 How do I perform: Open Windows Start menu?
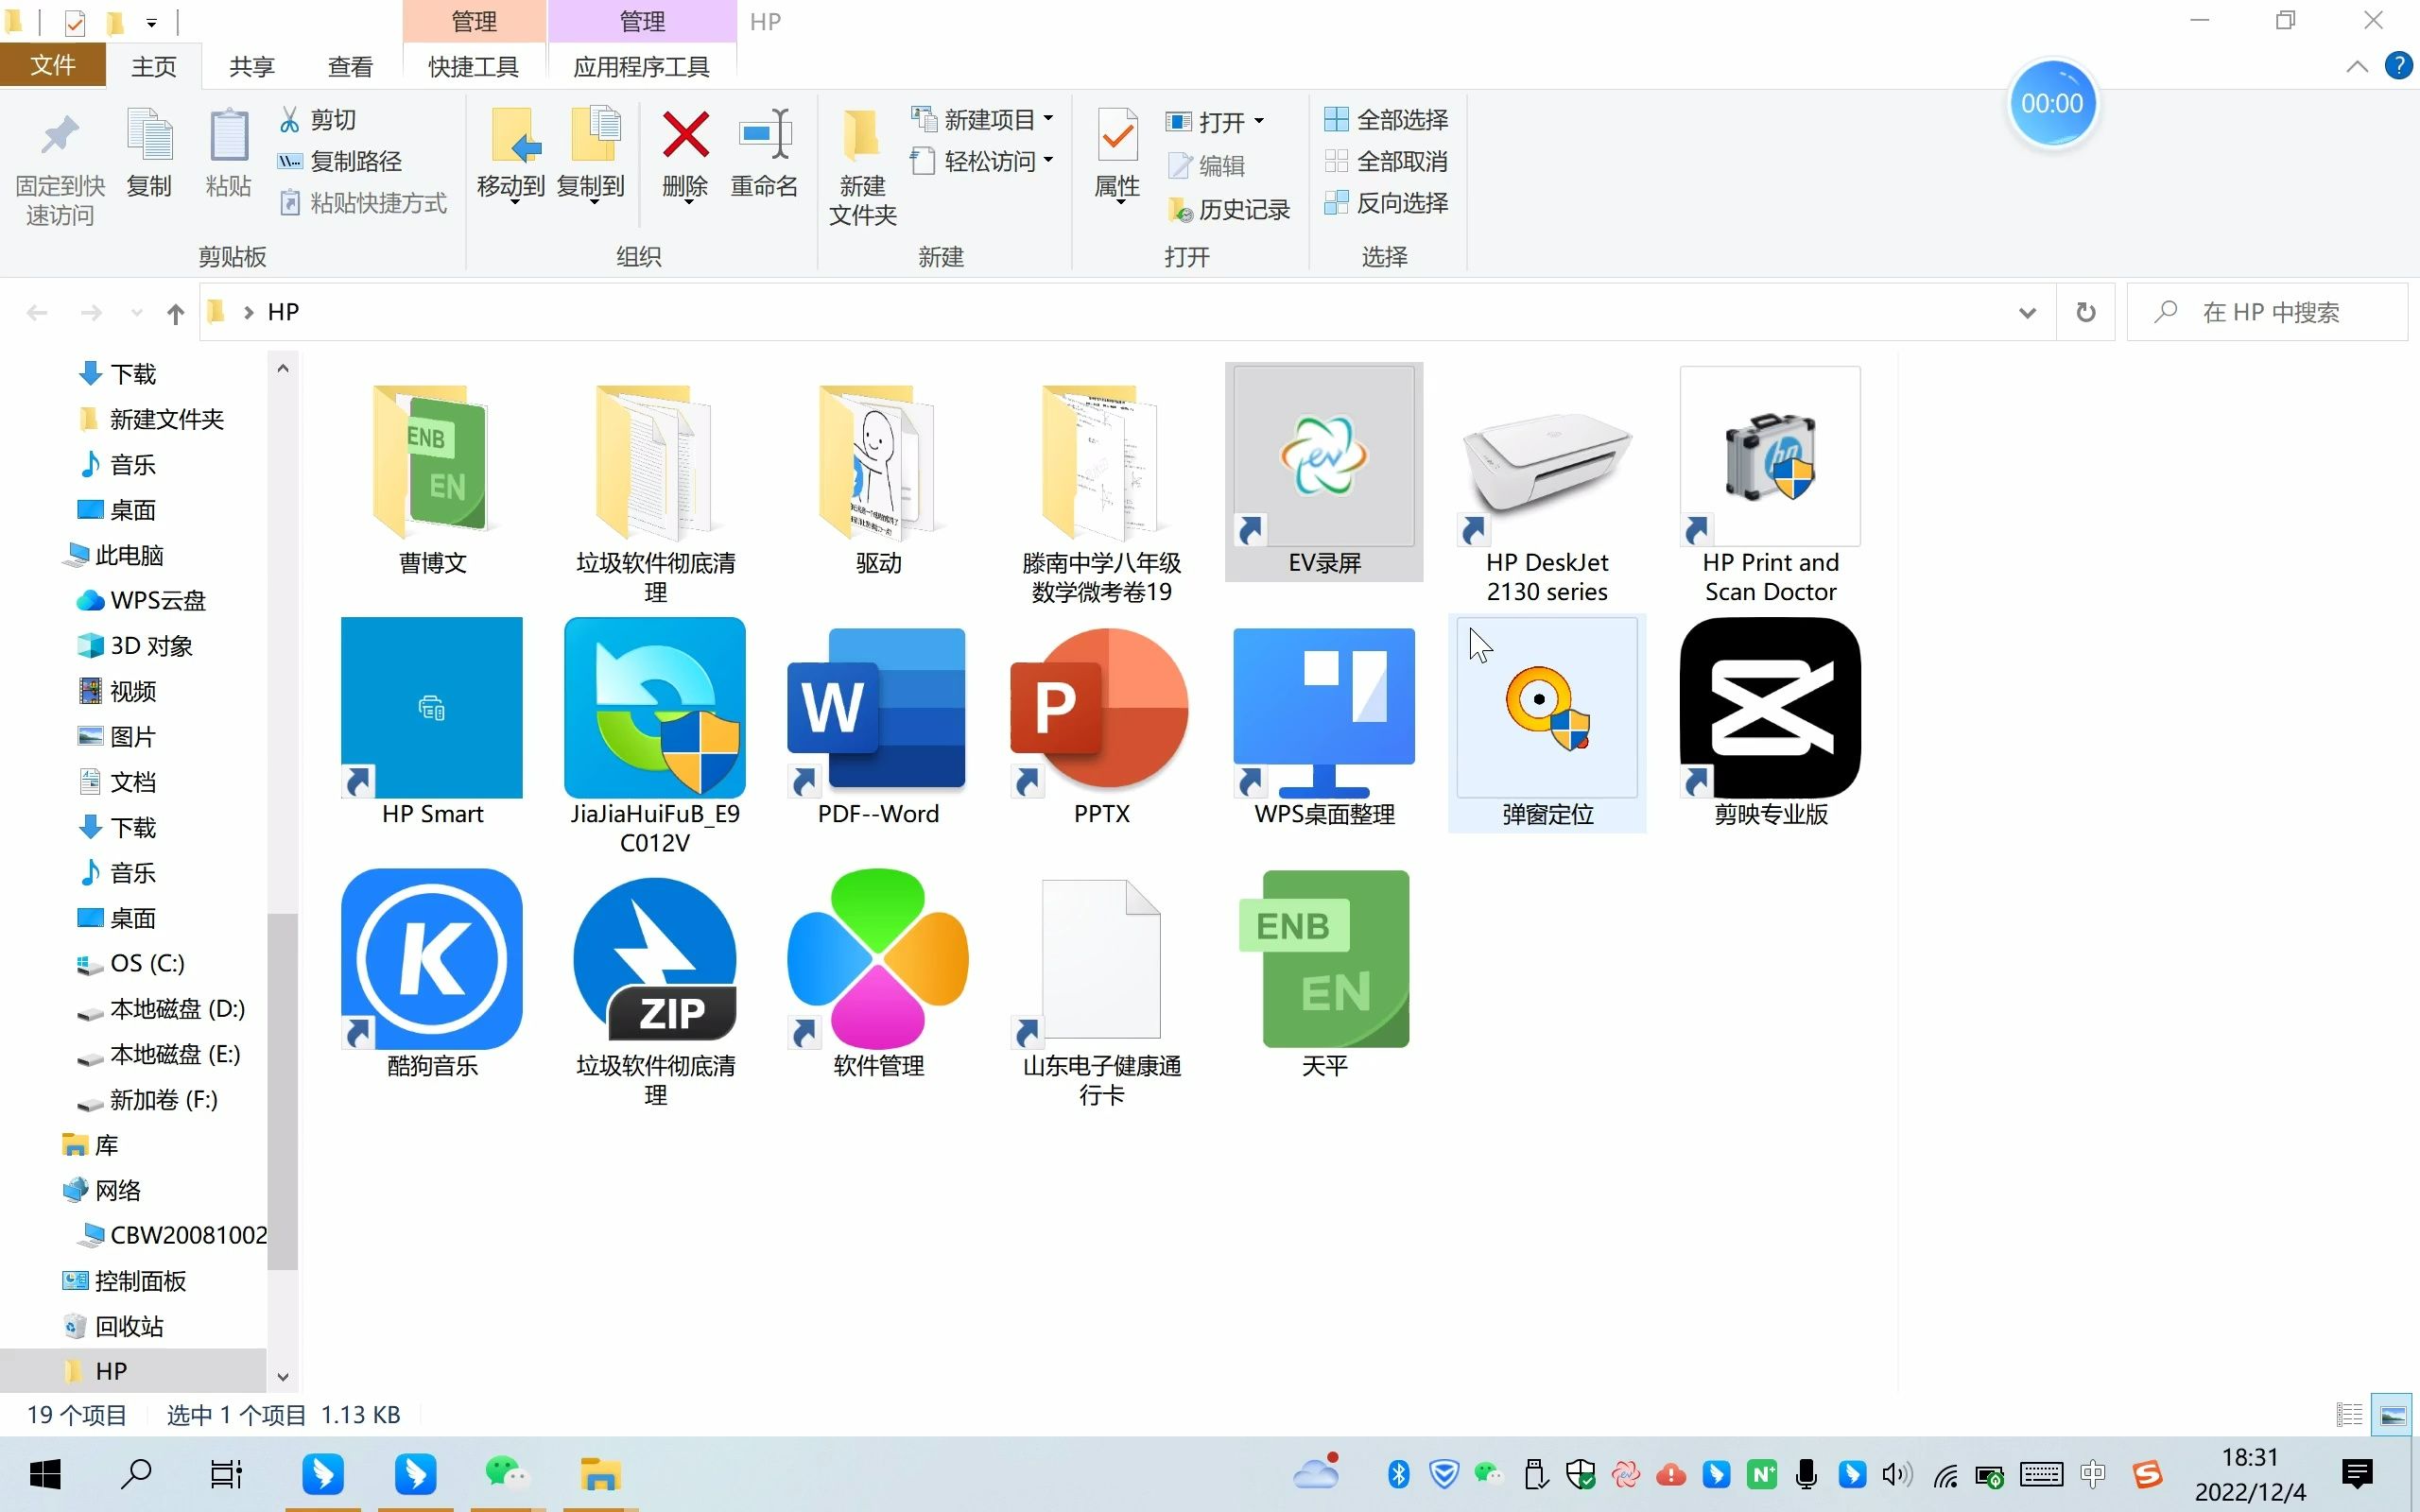point(45,1474)
